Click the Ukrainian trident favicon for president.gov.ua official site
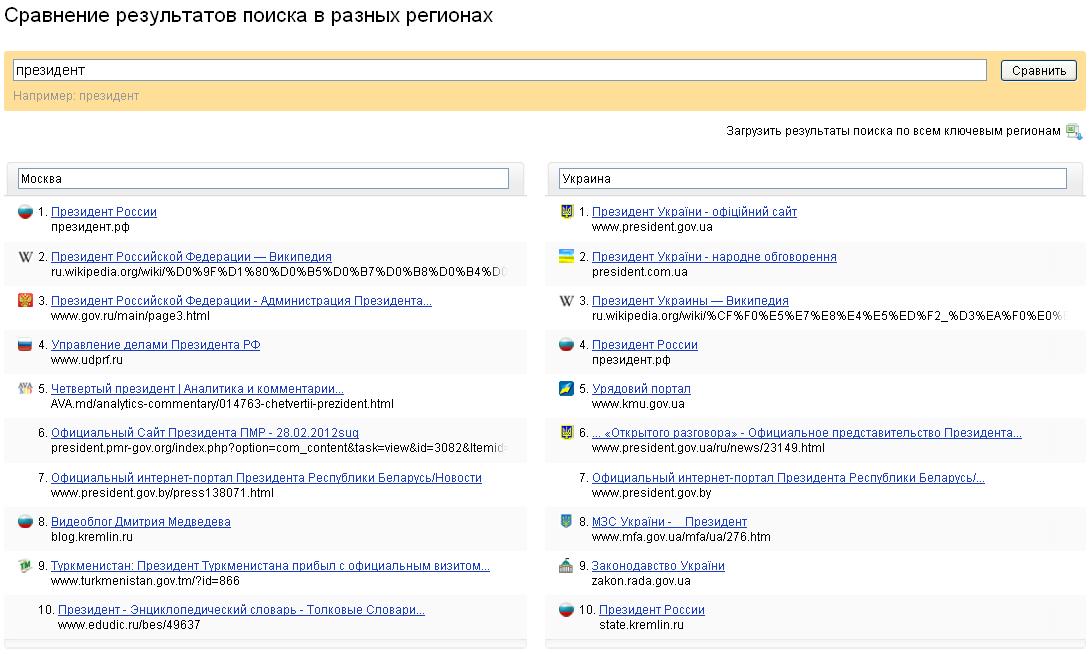 (567, 212)
